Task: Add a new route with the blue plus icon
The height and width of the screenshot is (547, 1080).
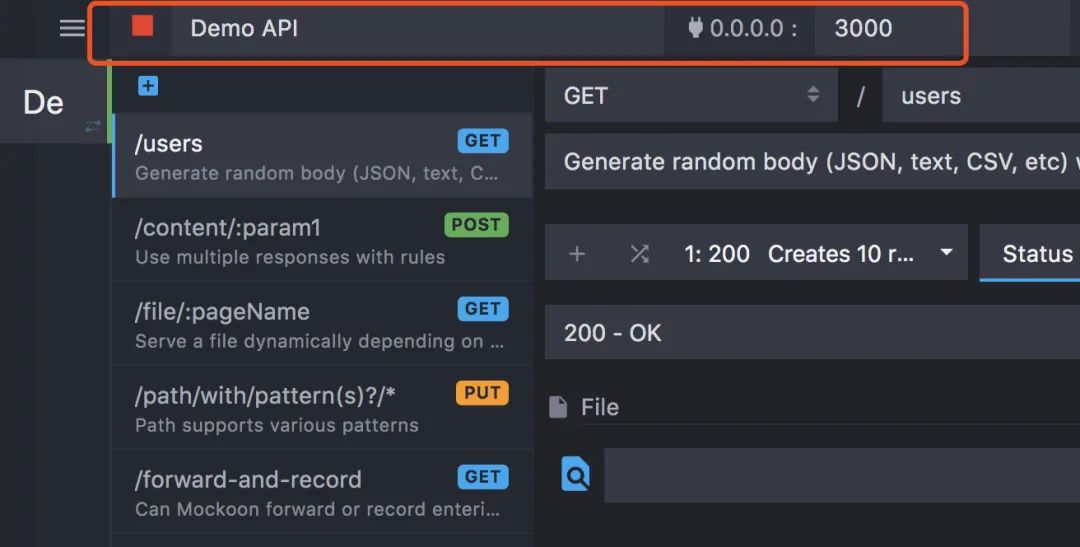Action: point(148,86)
